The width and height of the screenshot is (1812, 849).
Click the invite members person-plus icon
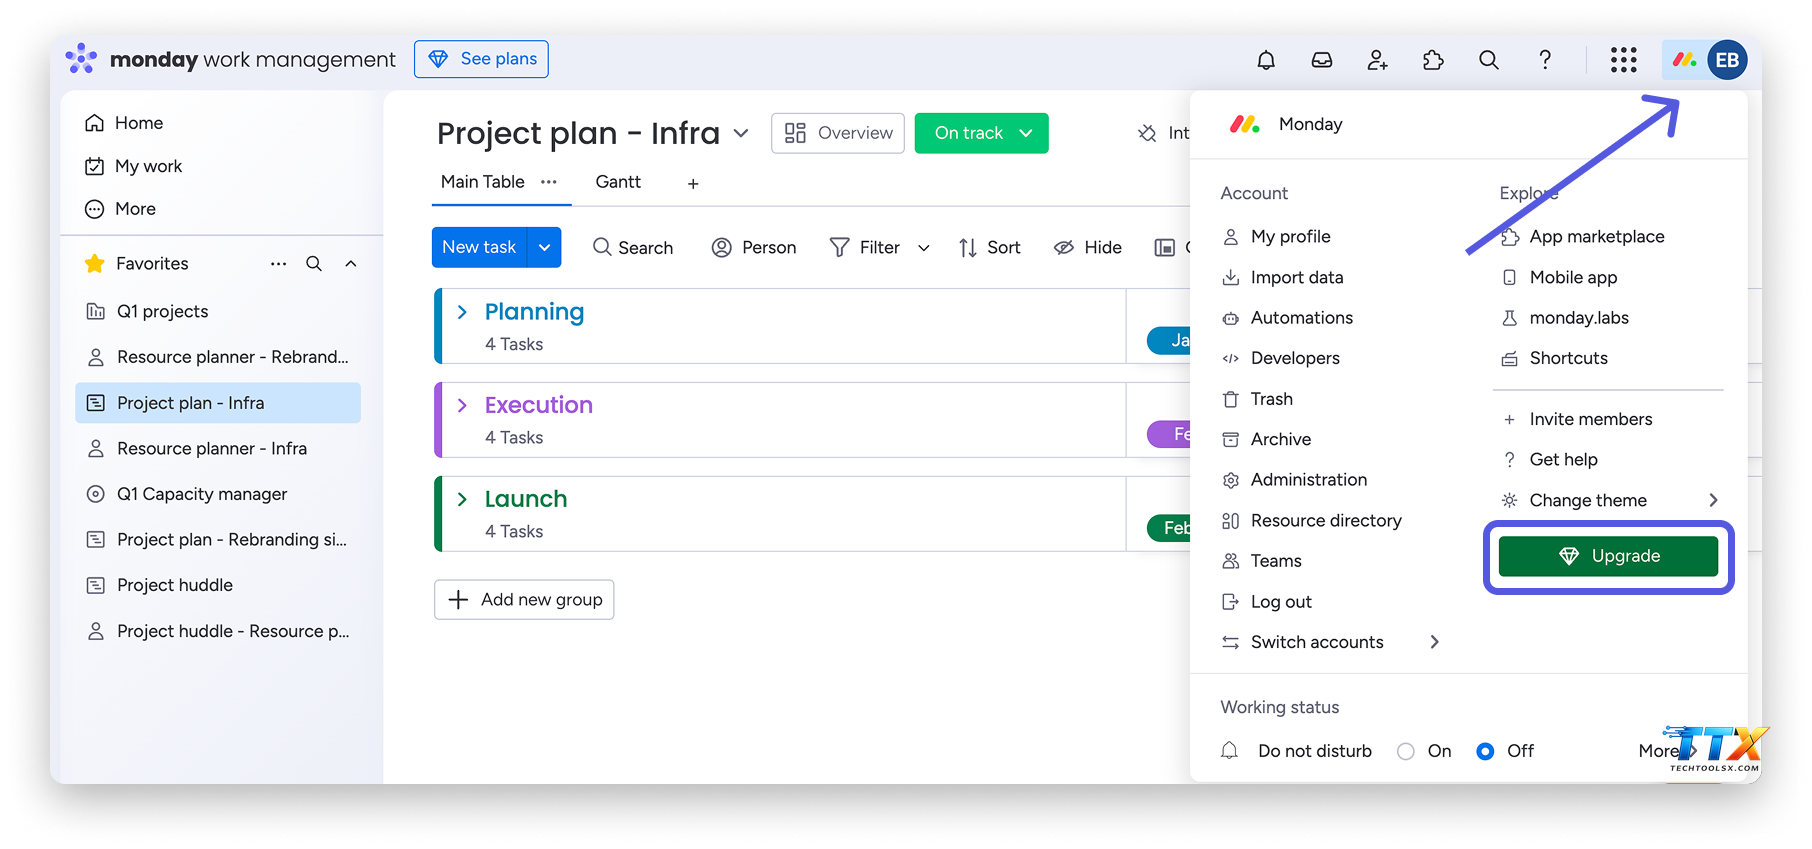pos(1377,60)
